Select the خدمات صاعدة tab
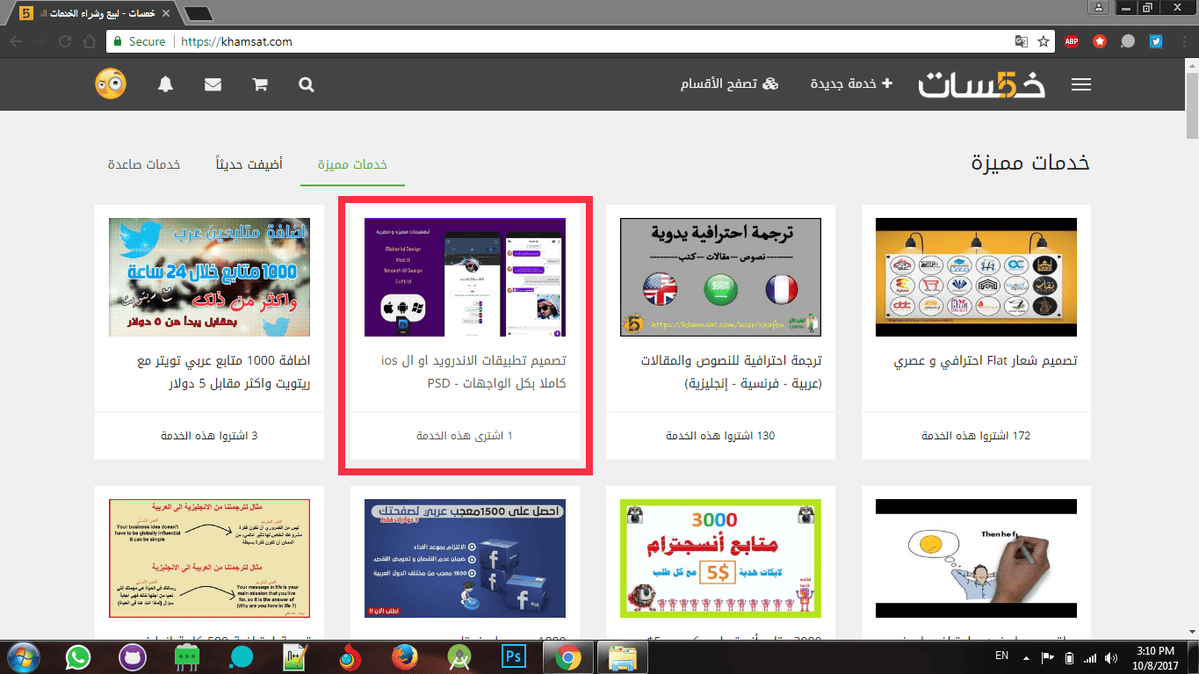Screen dimensions: 1199x674 click(144, 164)
